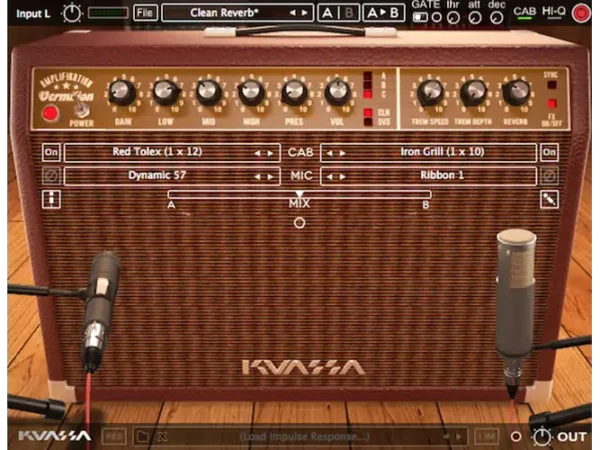Select the OVD overdrive mode LED

[368, 122]
